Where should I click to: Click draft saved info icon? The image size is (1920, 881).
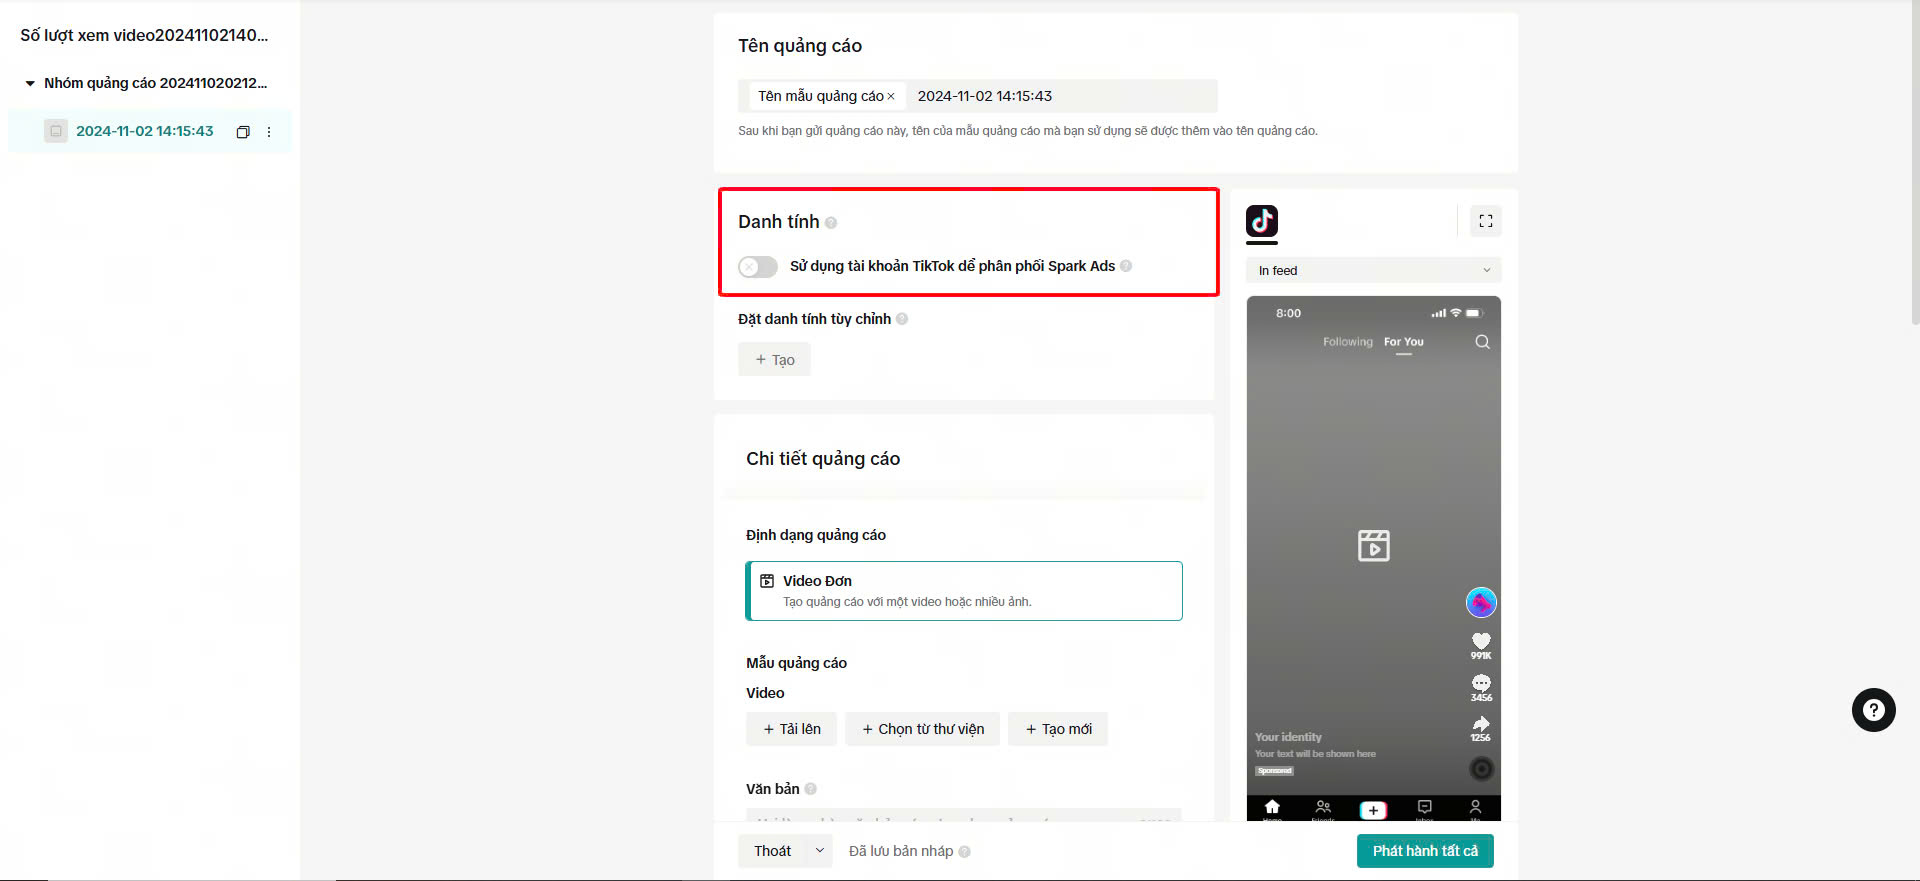point(965,852)
